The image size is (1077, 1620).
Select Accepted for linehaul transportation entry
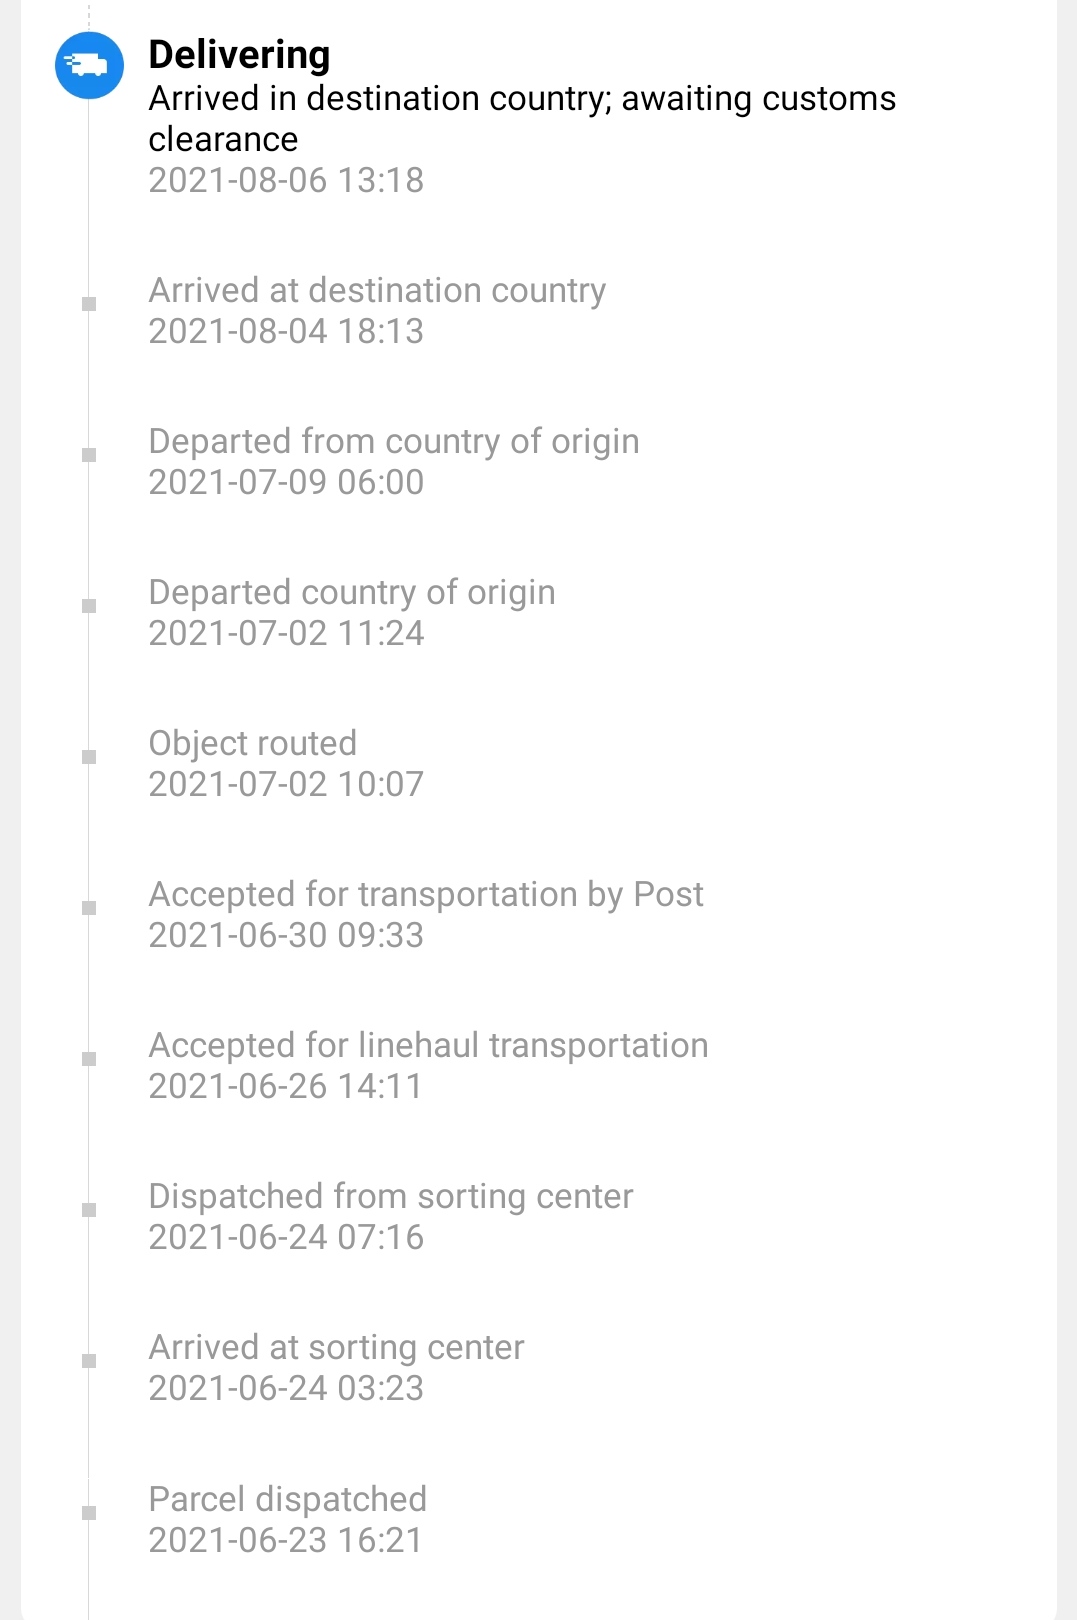coord(428,1065)
